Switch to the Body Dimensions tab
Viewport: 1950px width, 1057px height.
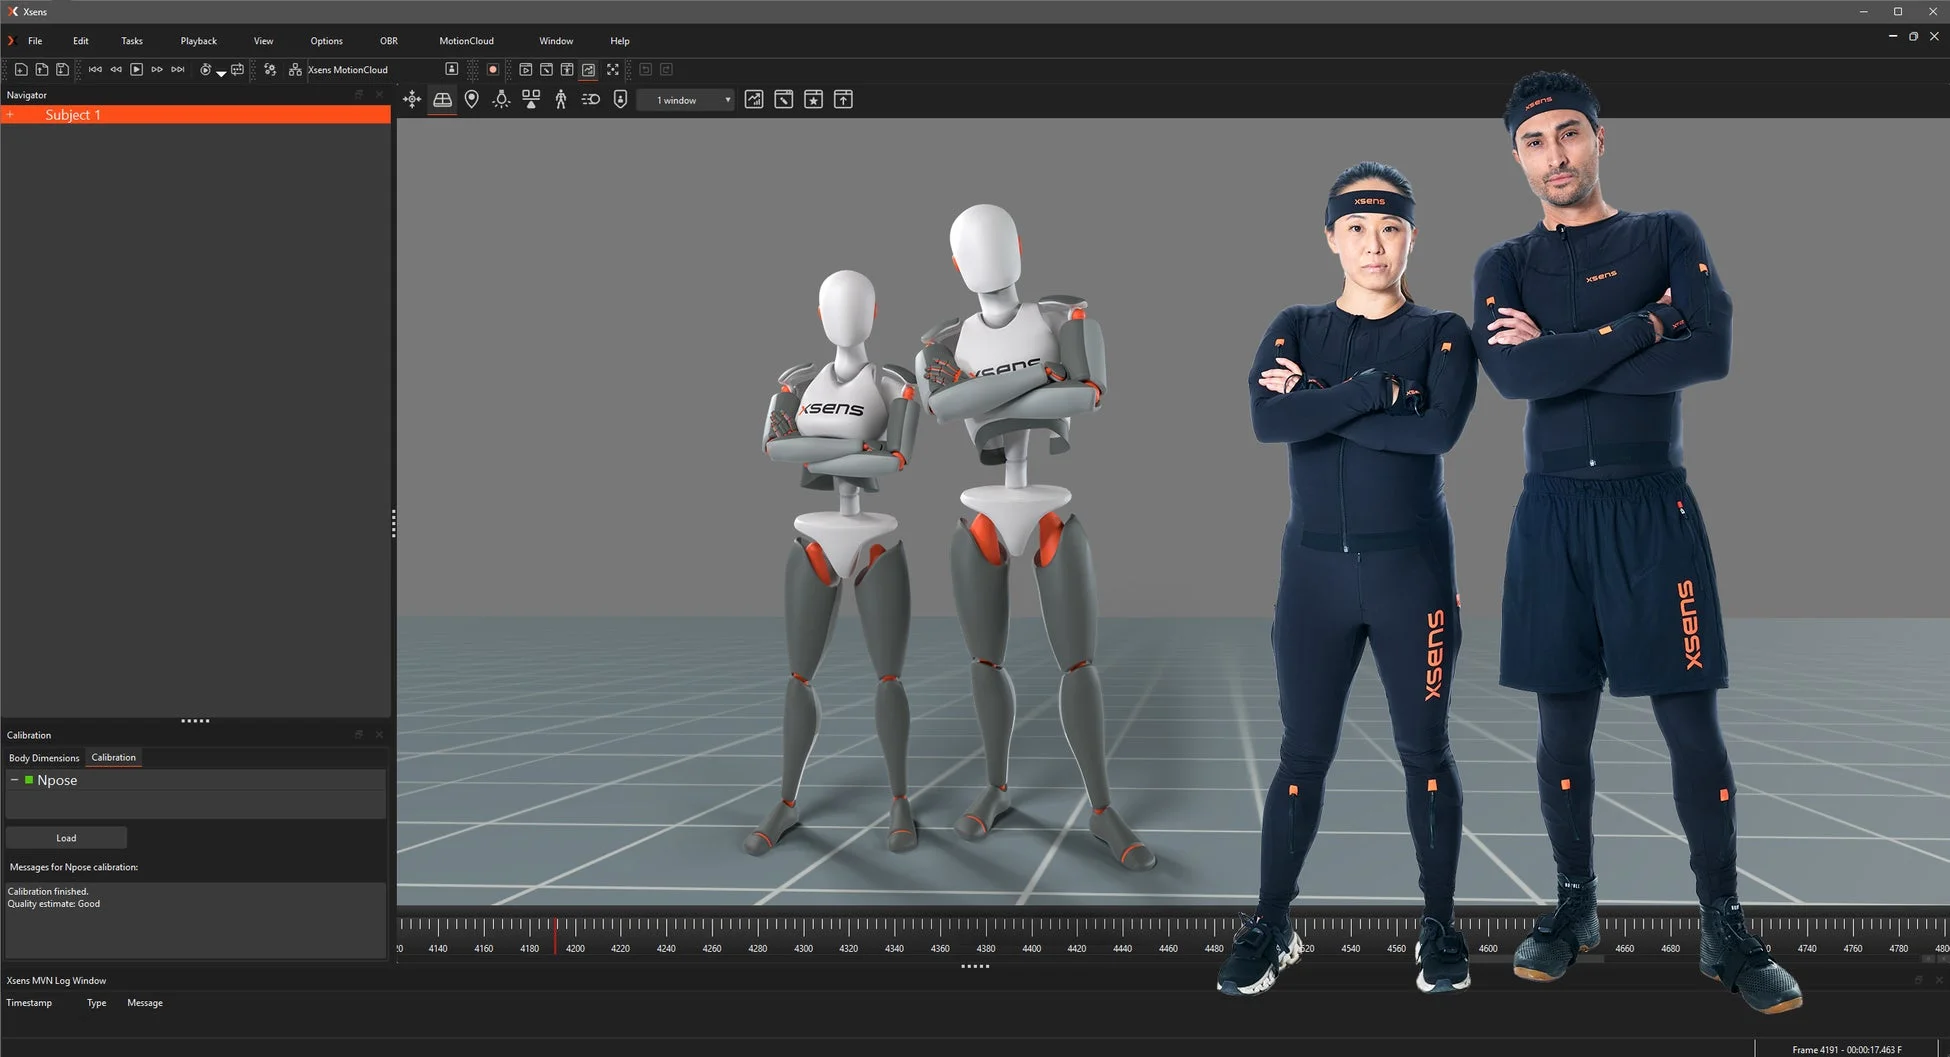click(x=44, y=758)
